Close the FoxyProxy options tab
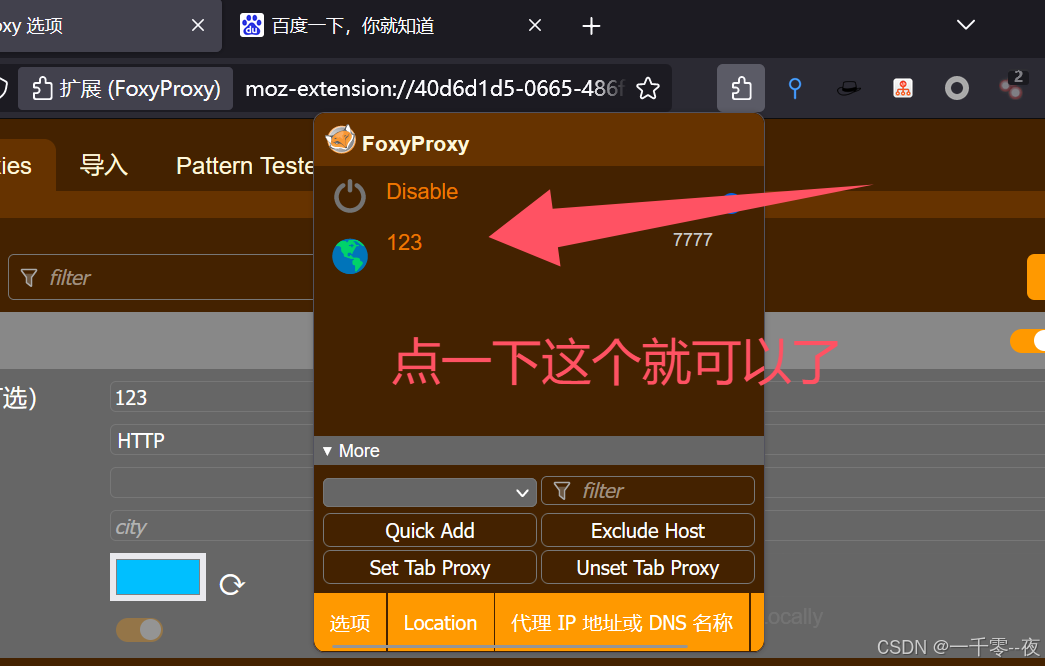The image size is (1045, 666). point(198,25)
